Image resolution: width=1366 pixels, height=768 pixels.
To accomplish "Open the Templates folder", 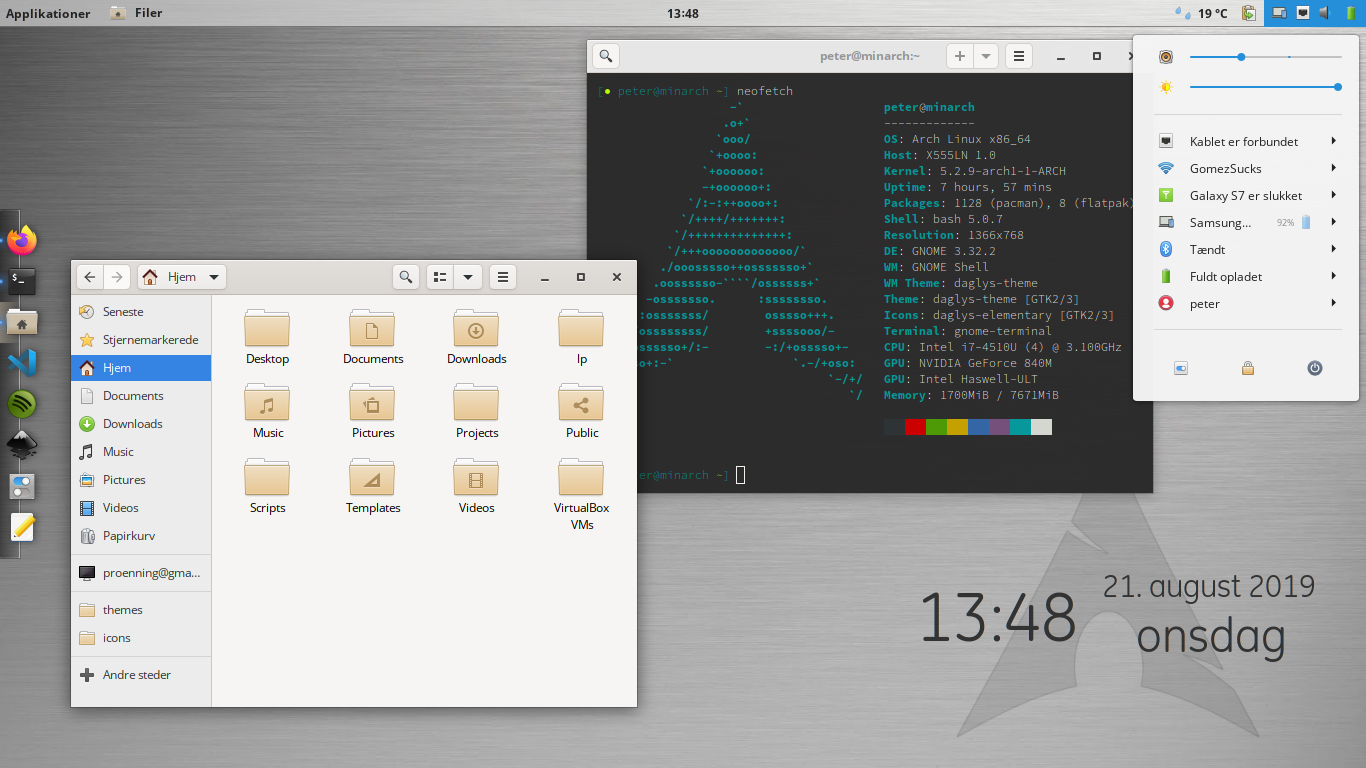I will point(373,487).
